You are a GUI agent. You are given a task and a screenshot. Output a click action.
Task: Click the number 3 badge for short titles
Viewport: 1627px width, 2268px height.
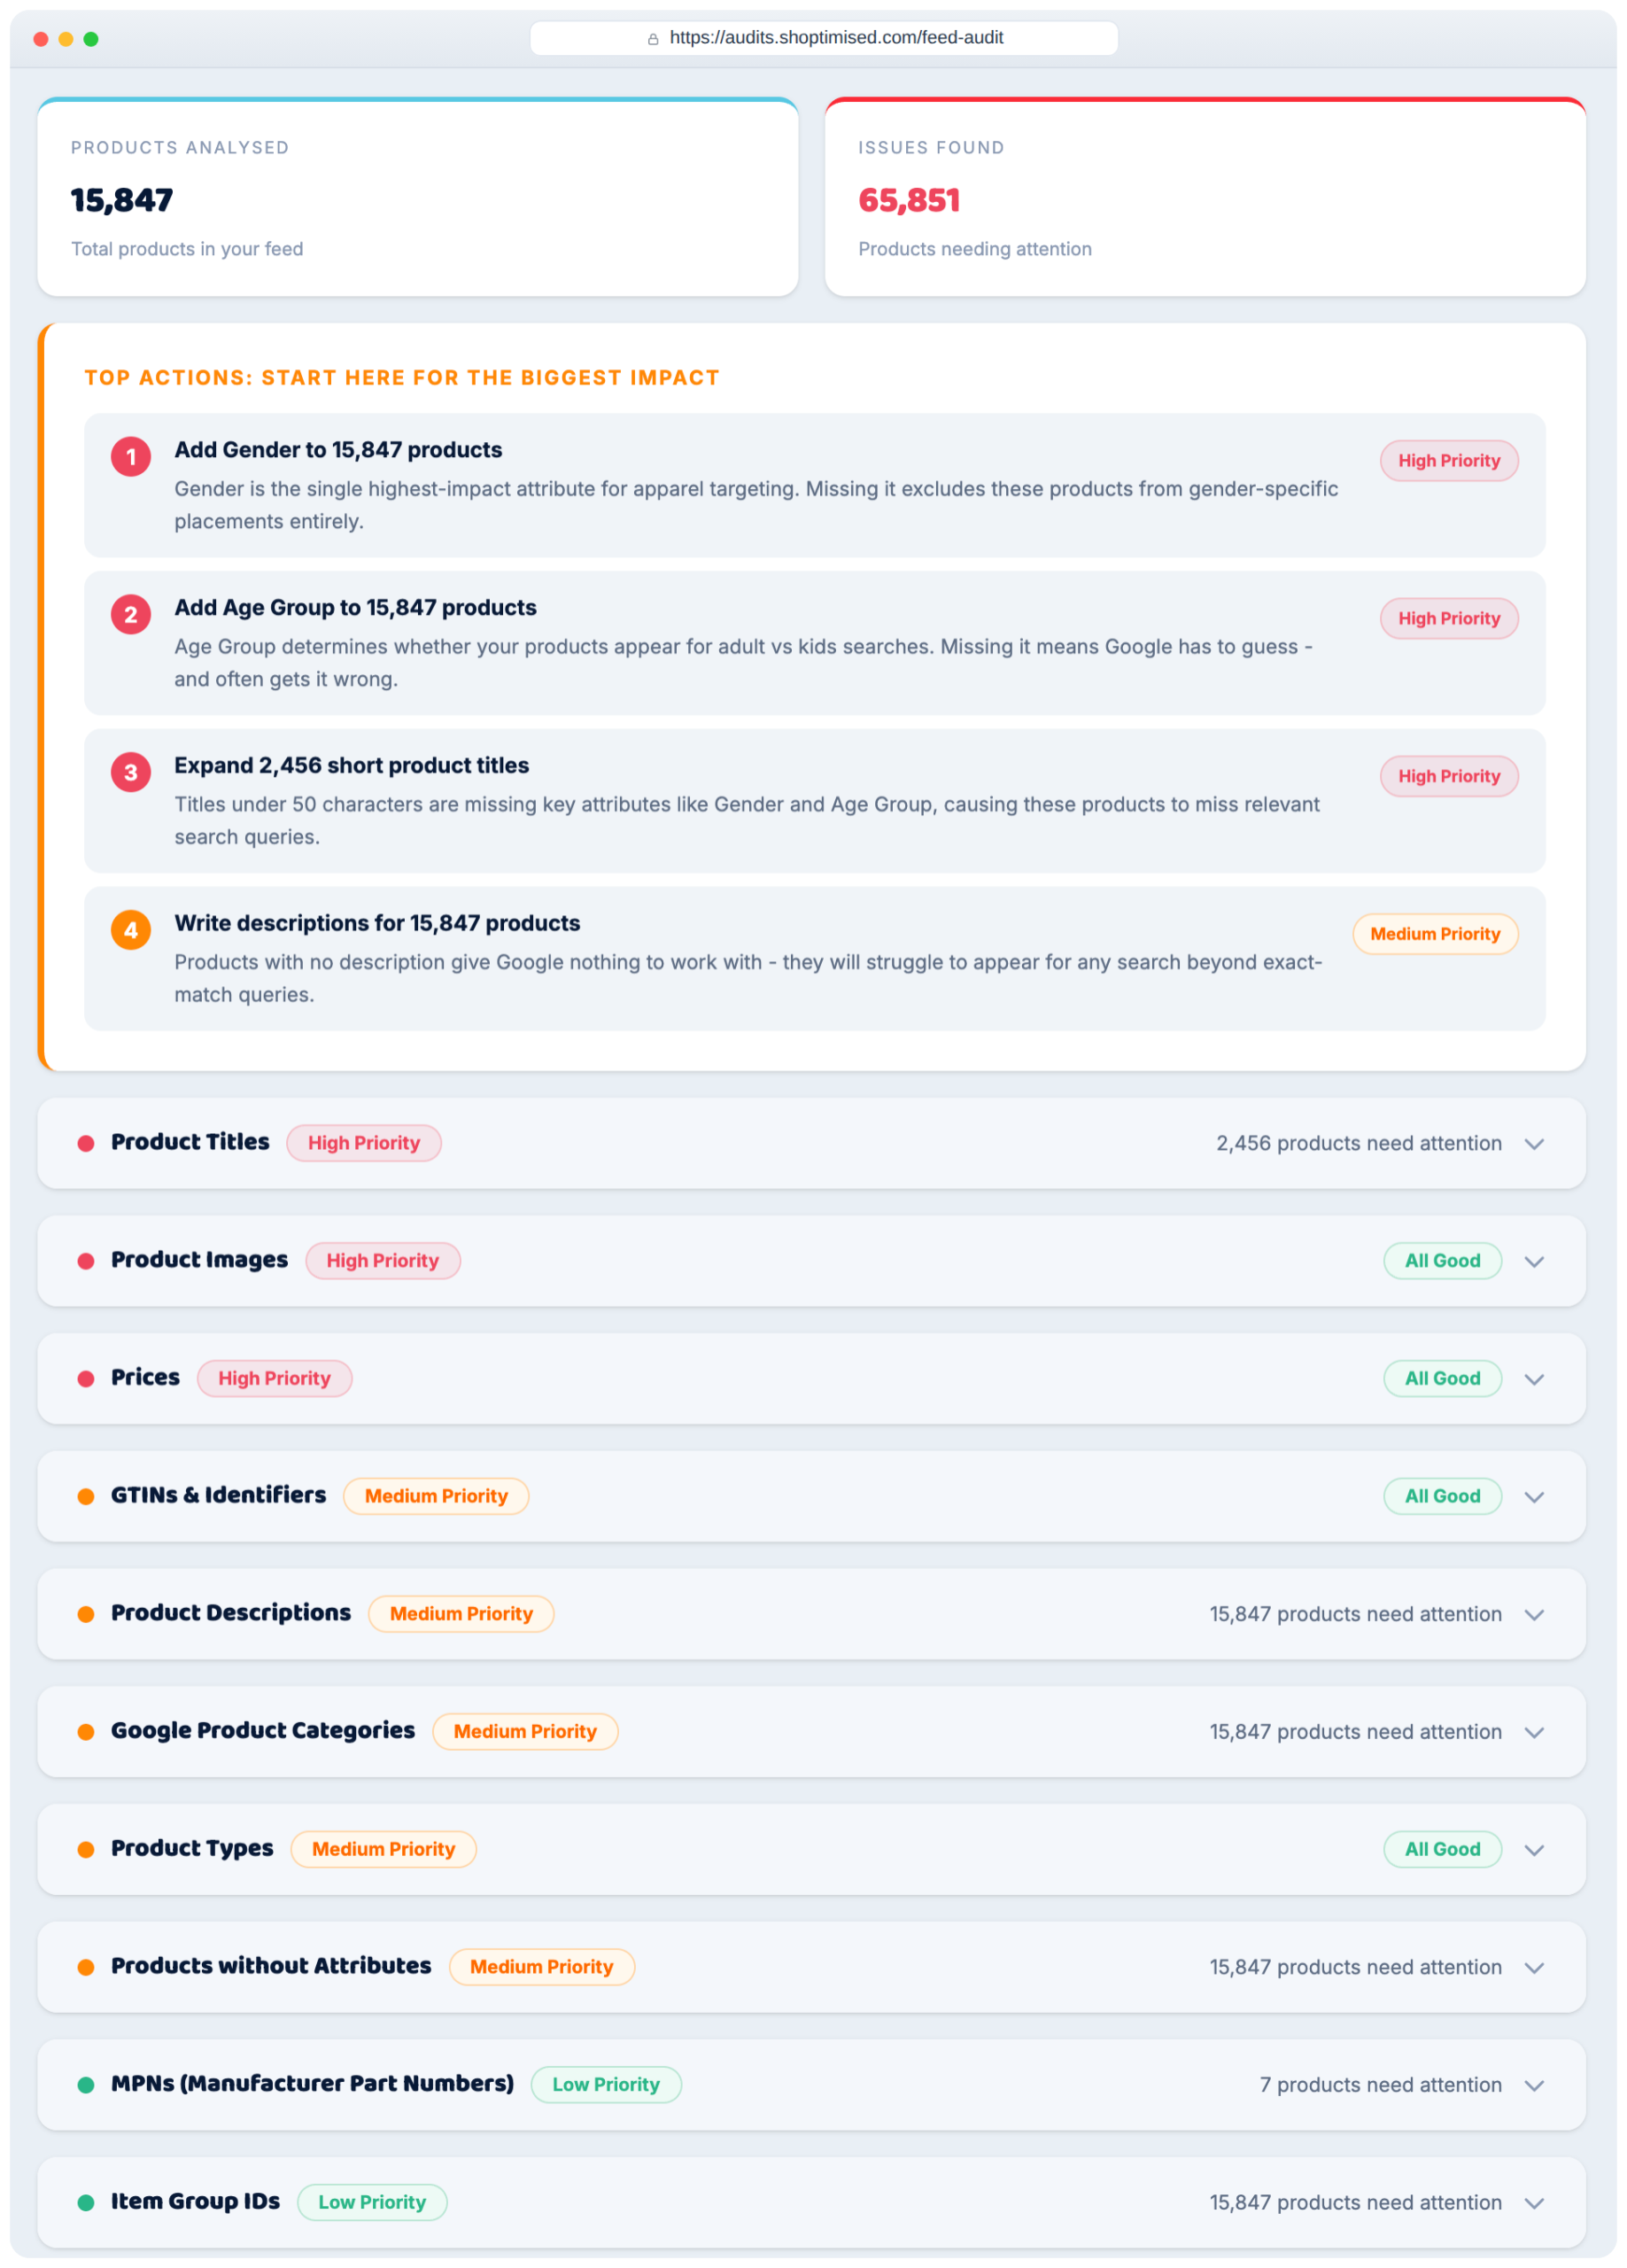pos(130,773)
